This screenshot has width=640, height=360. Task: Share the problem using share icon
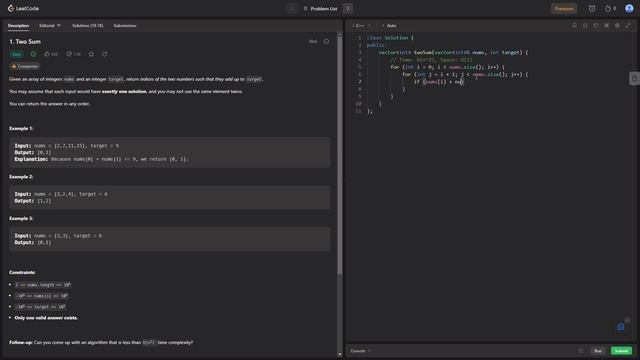point(104,54)
